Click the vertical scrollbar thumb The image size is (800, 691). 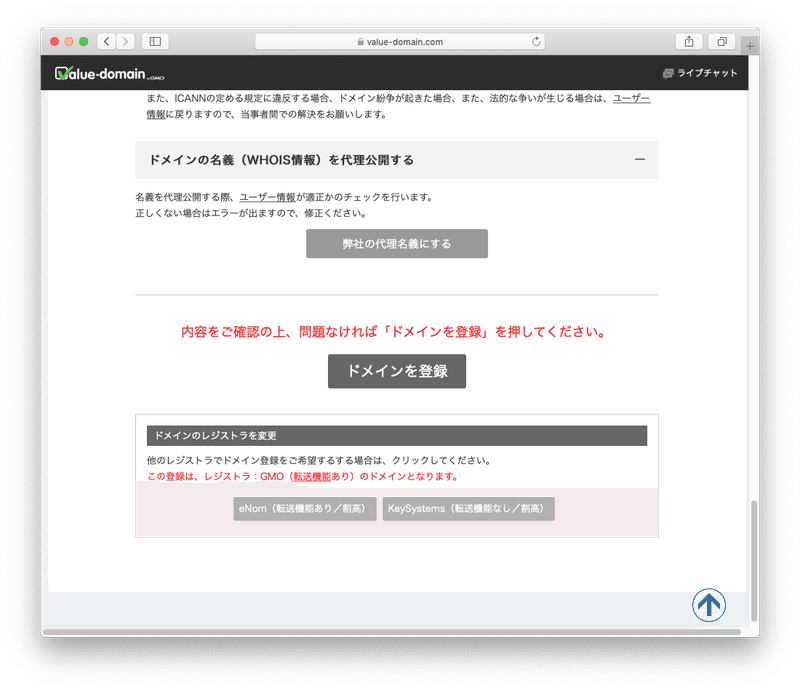tap(754, 561)
